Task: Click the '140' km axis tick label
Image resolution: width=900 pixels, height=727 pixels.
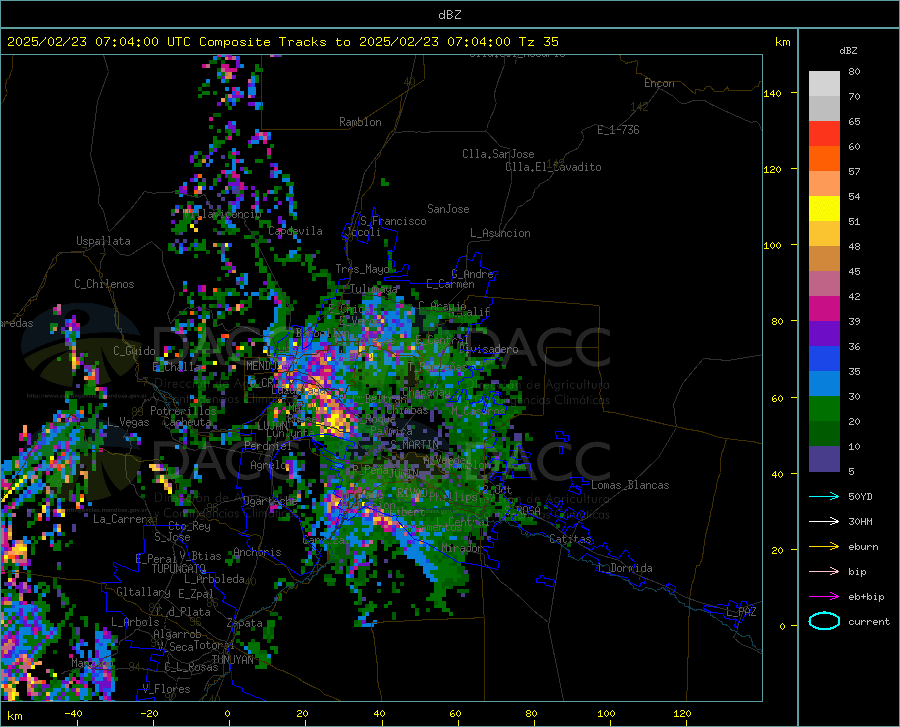Action: pyautogui.click(x=772, y=93)
